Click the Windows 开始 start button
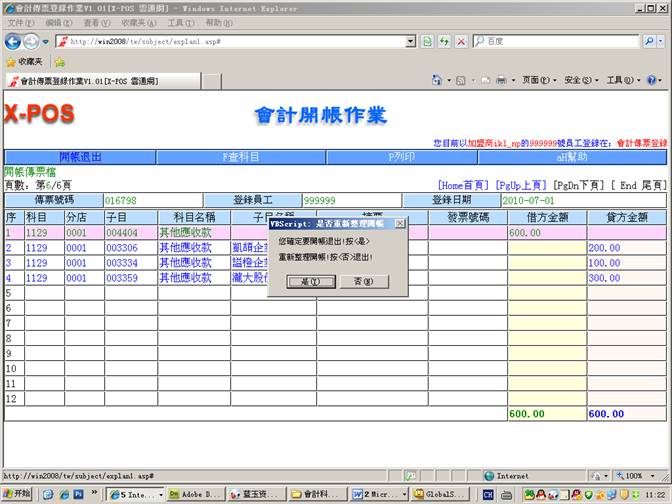Image resolution: width=672 pixels, height=504 pixels. coord(17,494)
